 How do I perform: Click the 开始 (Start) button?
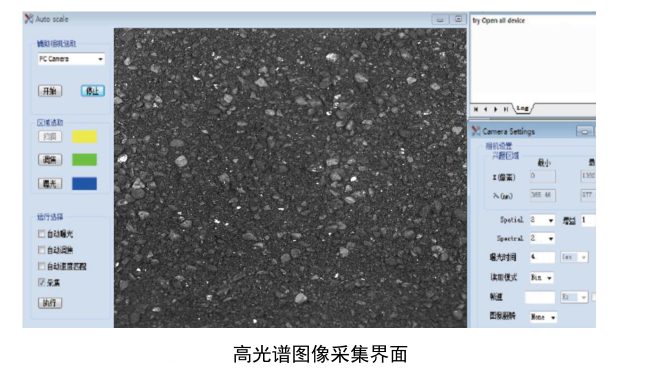[x=50, y=91]
